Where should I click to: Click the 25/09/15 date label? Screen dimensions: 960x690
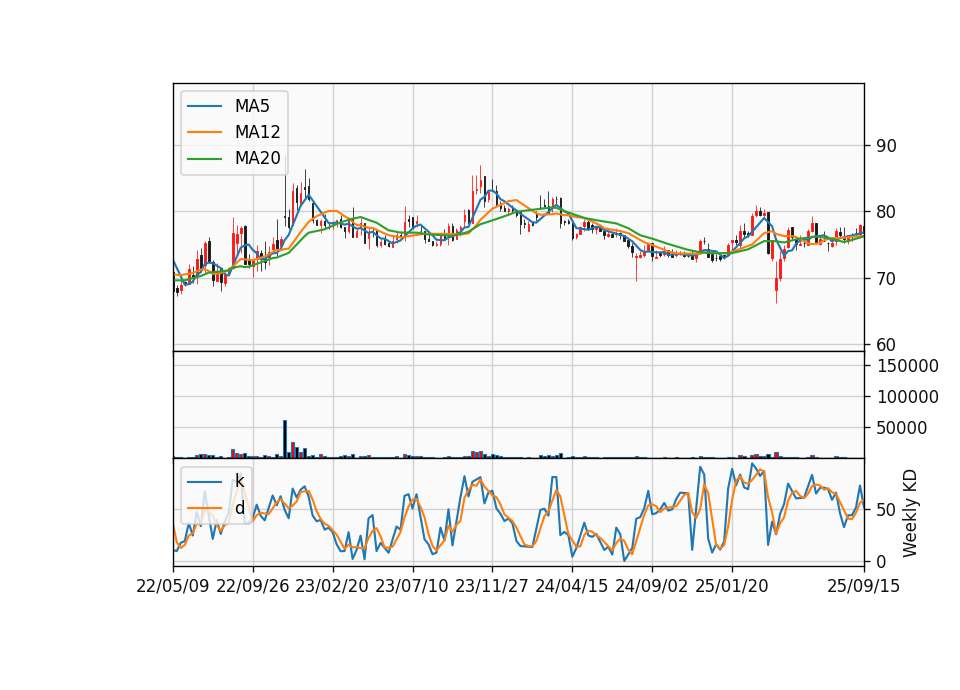[864, 586]
